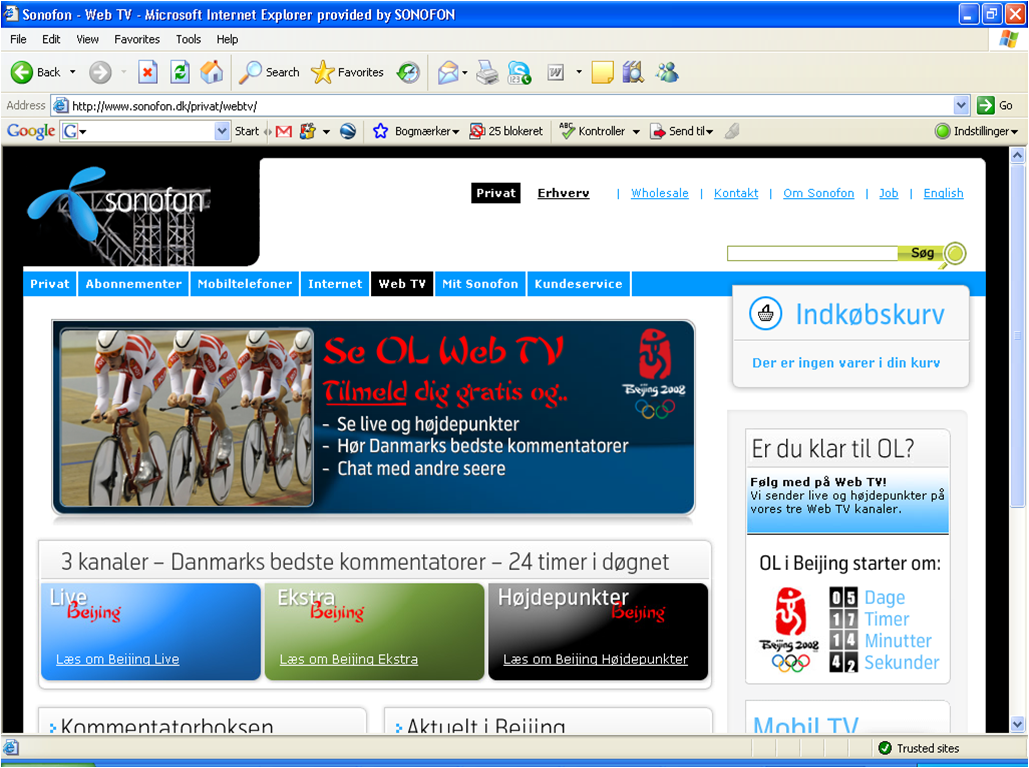Viewport: 1029px width, 768px height.
Task: Click the page scrollbar down arrow
Action: (1017, 725)
